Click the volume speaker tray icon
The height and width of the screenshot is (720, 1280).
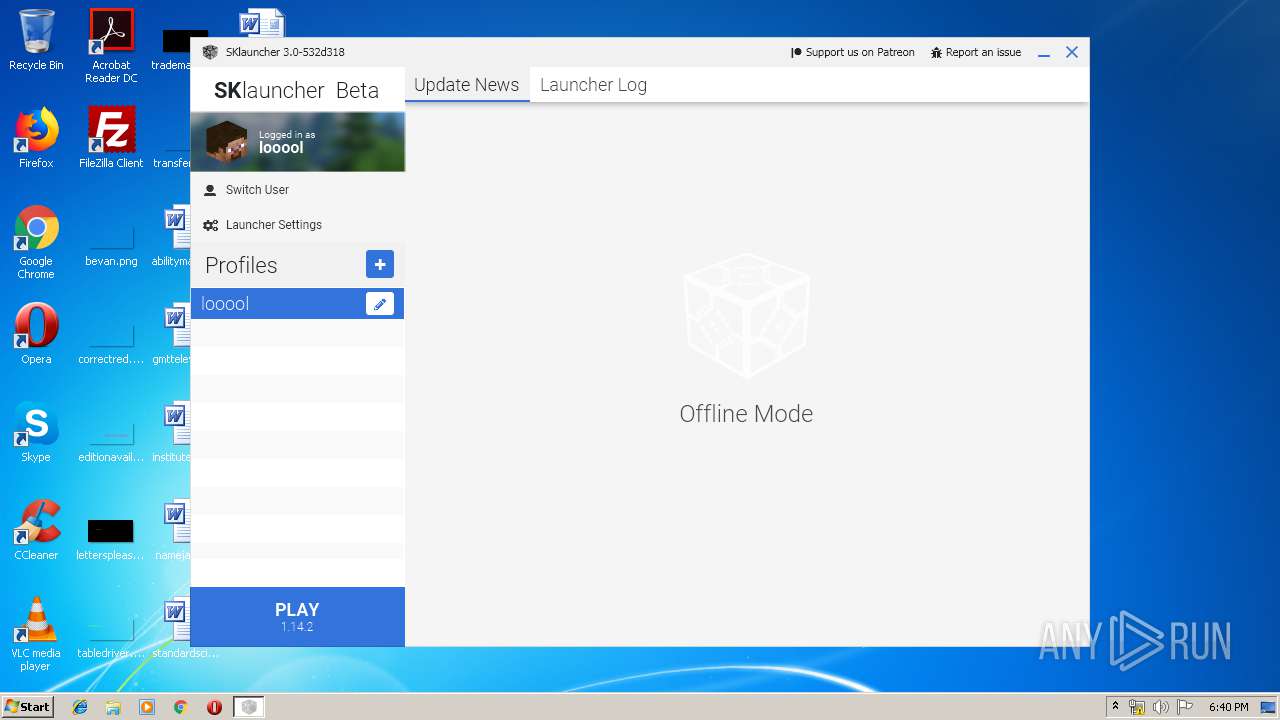(x=1160, y=707)
